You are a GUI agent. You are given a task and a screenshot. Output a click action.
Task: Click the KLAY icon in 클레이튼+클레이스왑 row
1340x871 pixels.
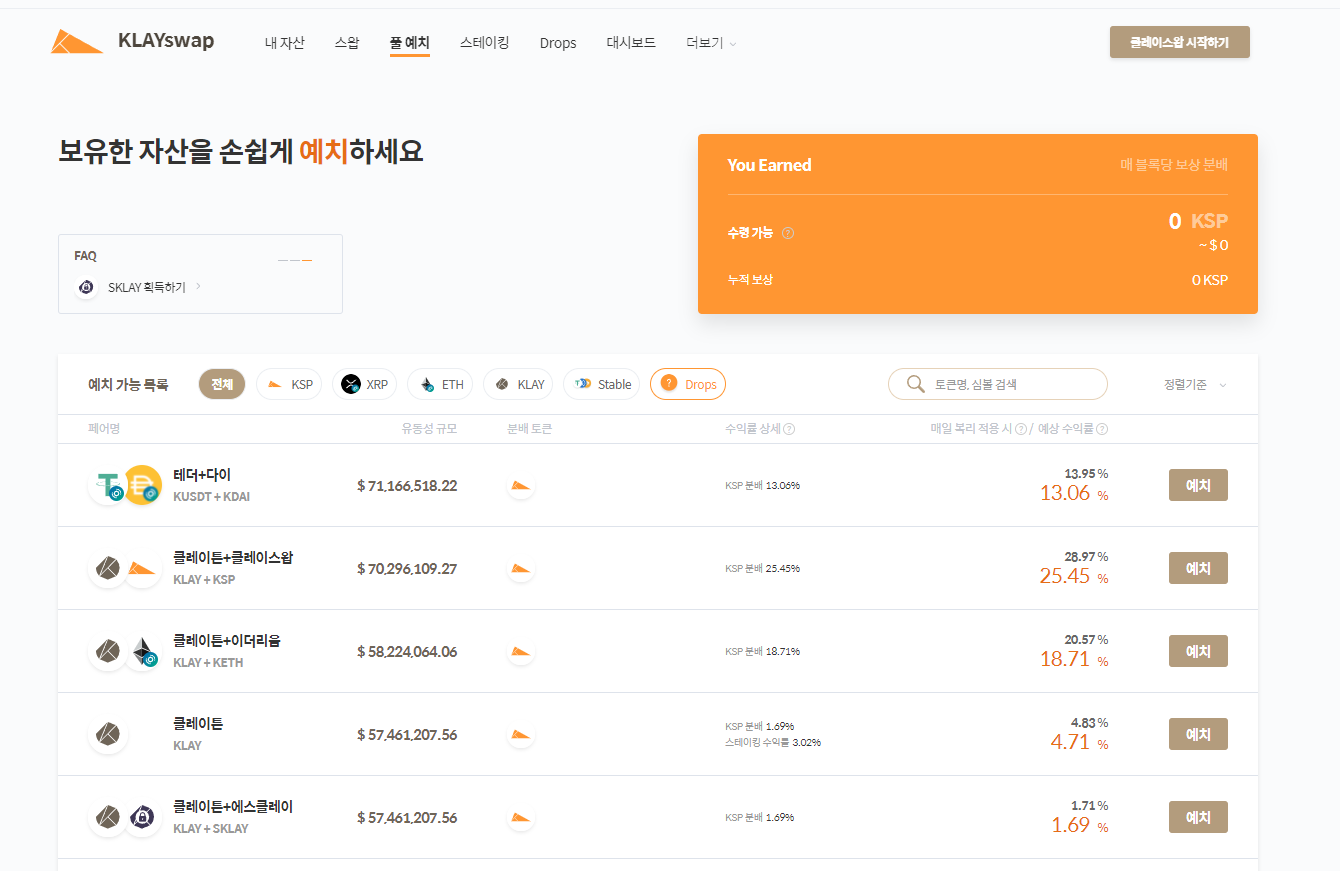(108, 568)
